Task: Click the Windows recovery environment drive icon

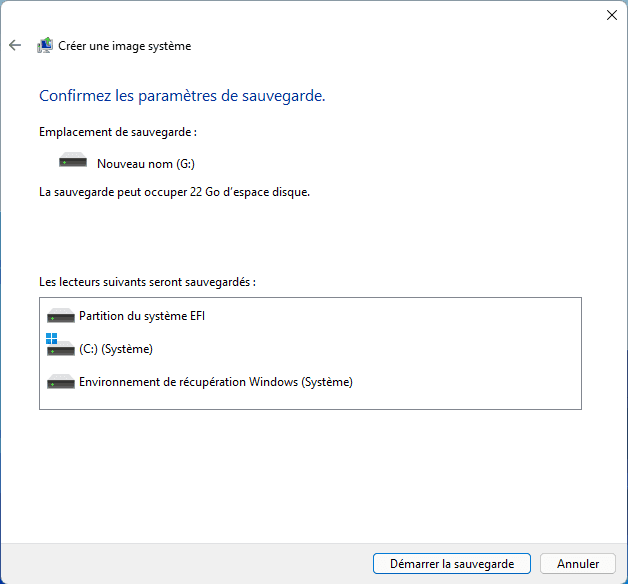Action: click(60, 382)
